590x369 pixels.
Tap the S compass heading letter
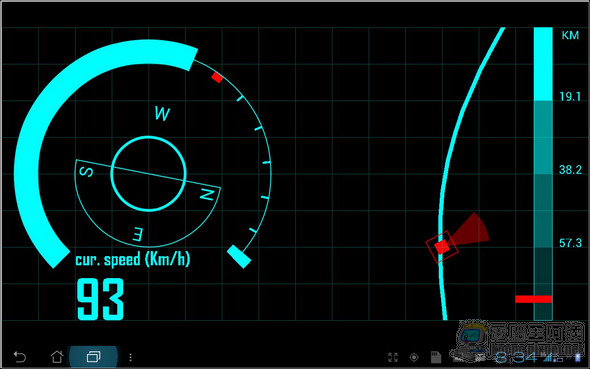coord(87,172)
